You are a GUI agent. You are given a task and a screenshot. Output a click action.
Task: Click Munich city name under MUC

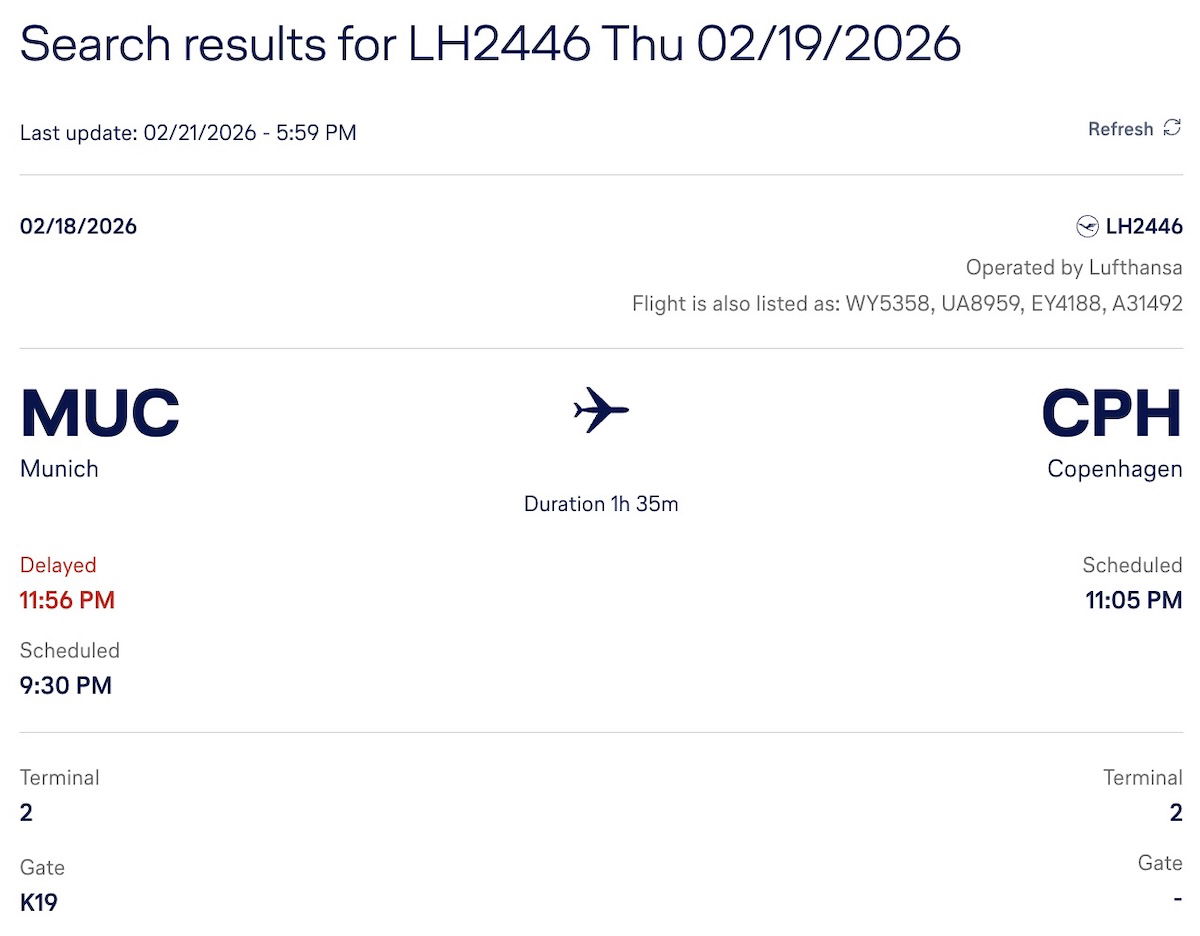59,468
